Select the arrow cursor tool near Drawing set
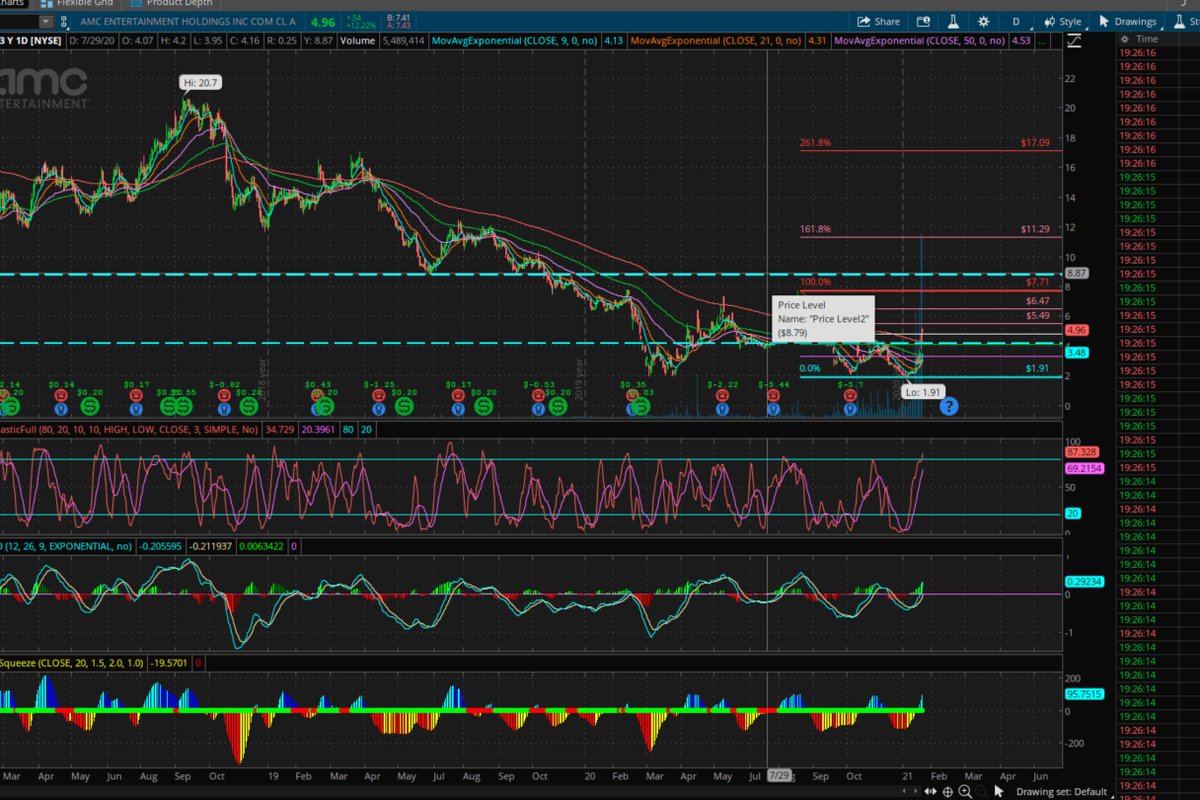This screenshot has width=1200, height=800. tap(998, 791)
